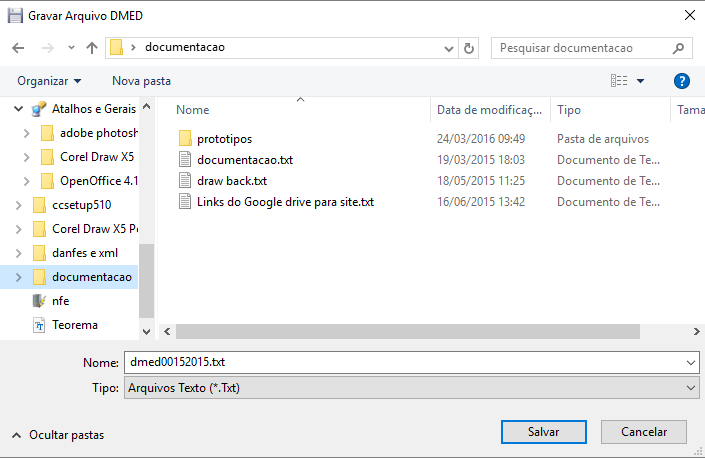Click the folder icon in the address bar
Image resolution: width=705 pixels, height=458 pixels.
click(116, 48)
